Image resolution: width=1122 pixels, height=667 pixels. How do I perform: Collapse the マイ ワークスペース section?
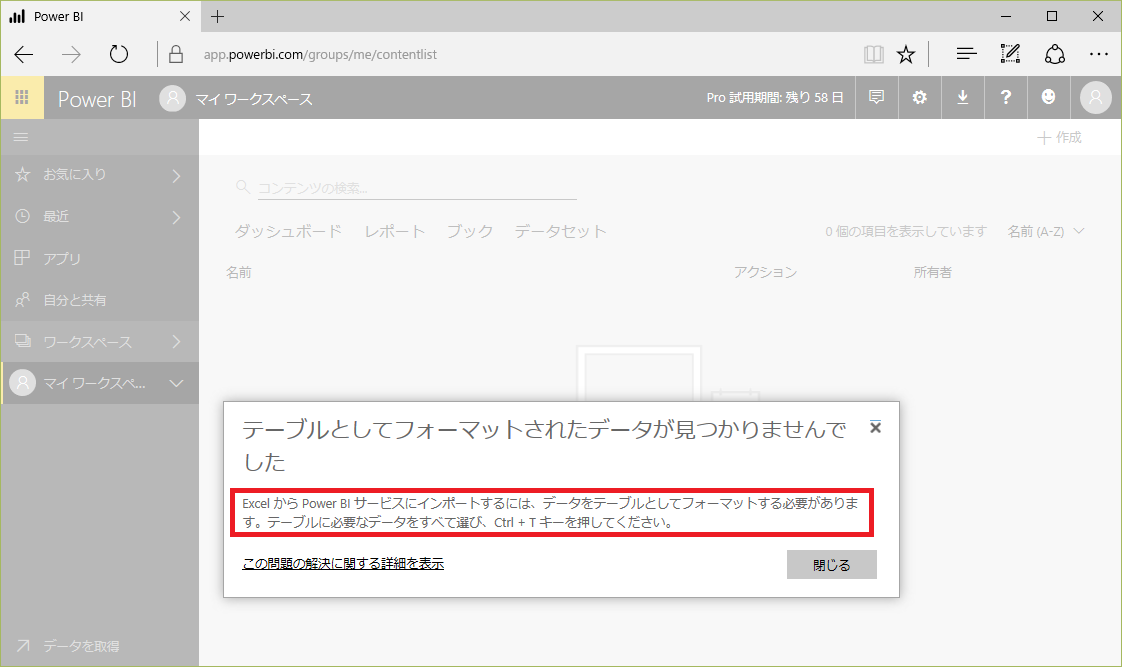176,384
